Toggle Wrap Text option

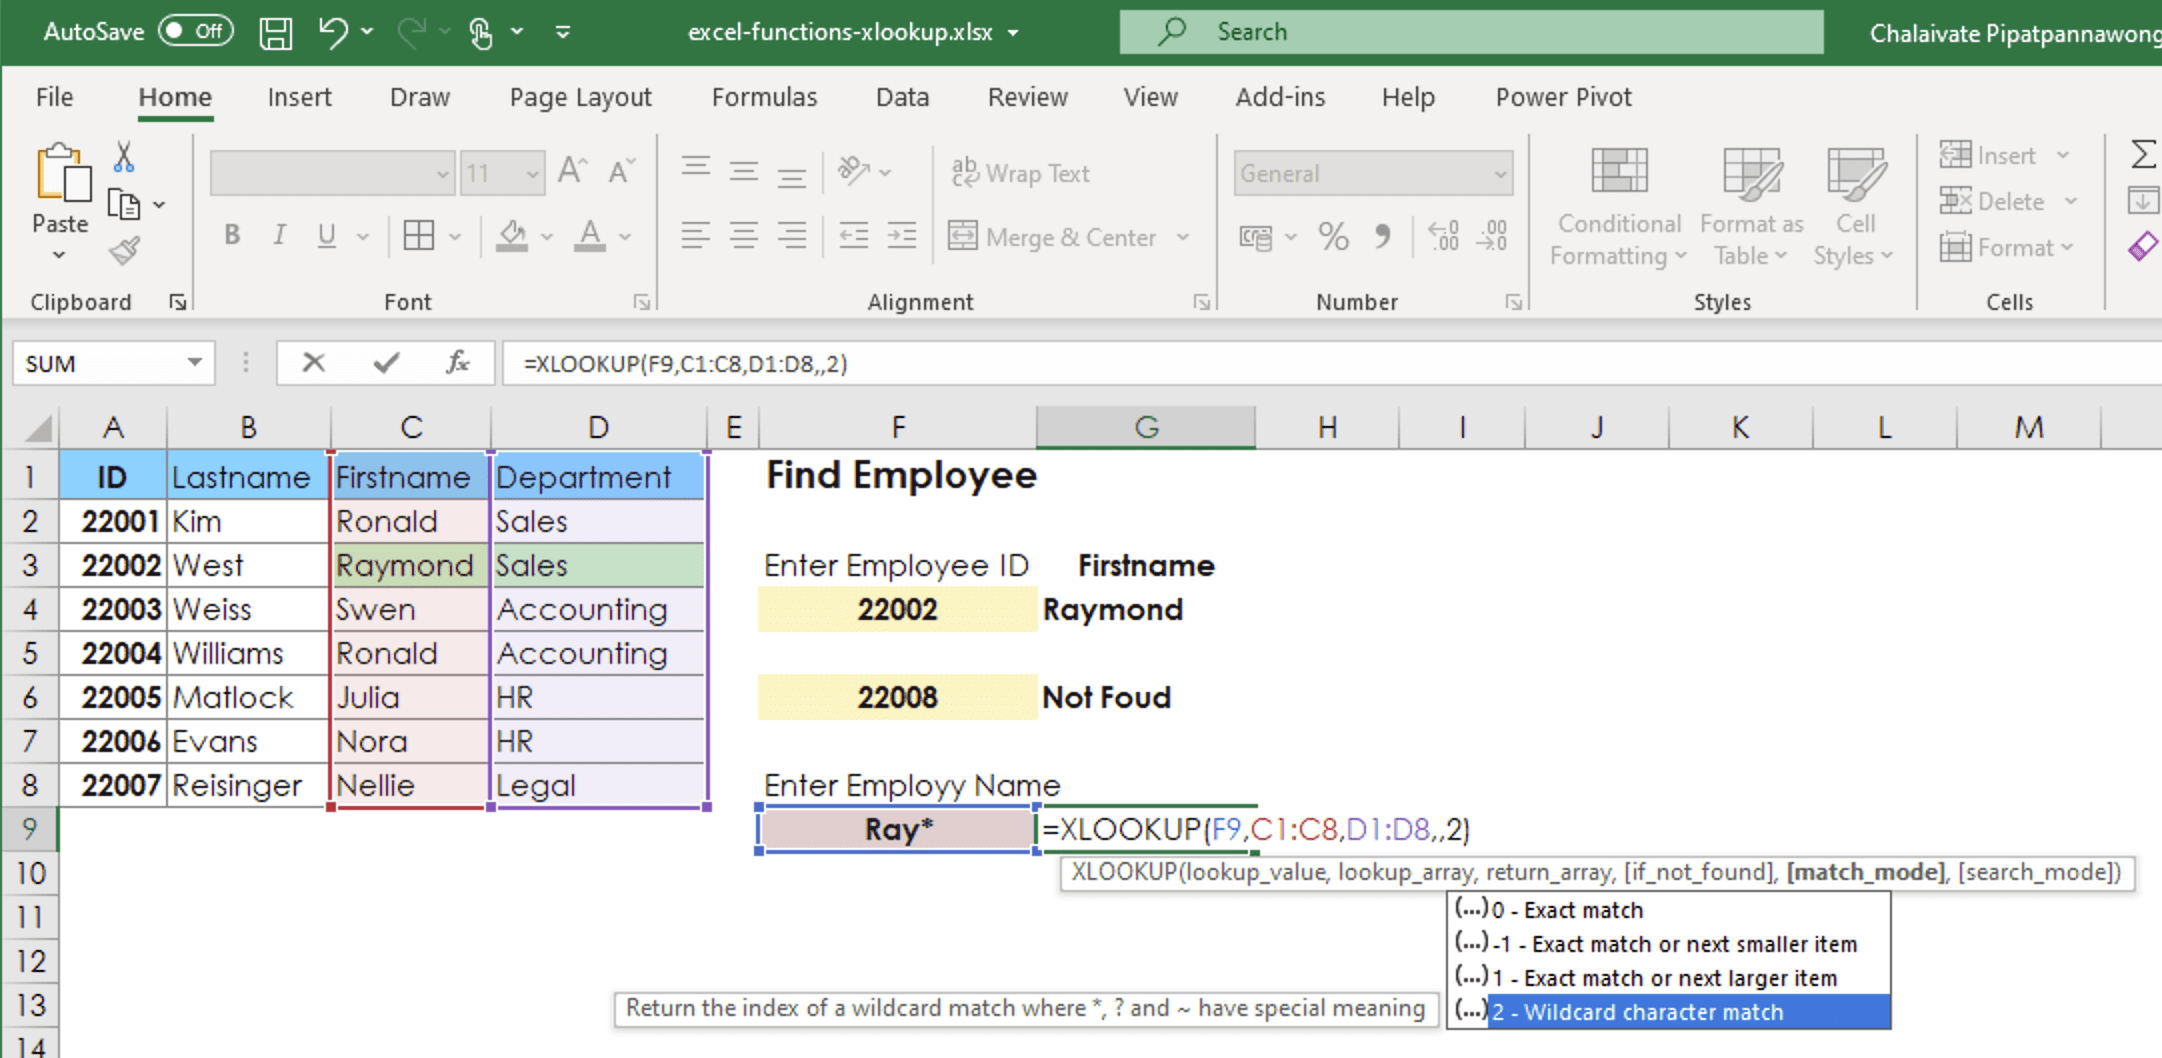pos(1020,174)
